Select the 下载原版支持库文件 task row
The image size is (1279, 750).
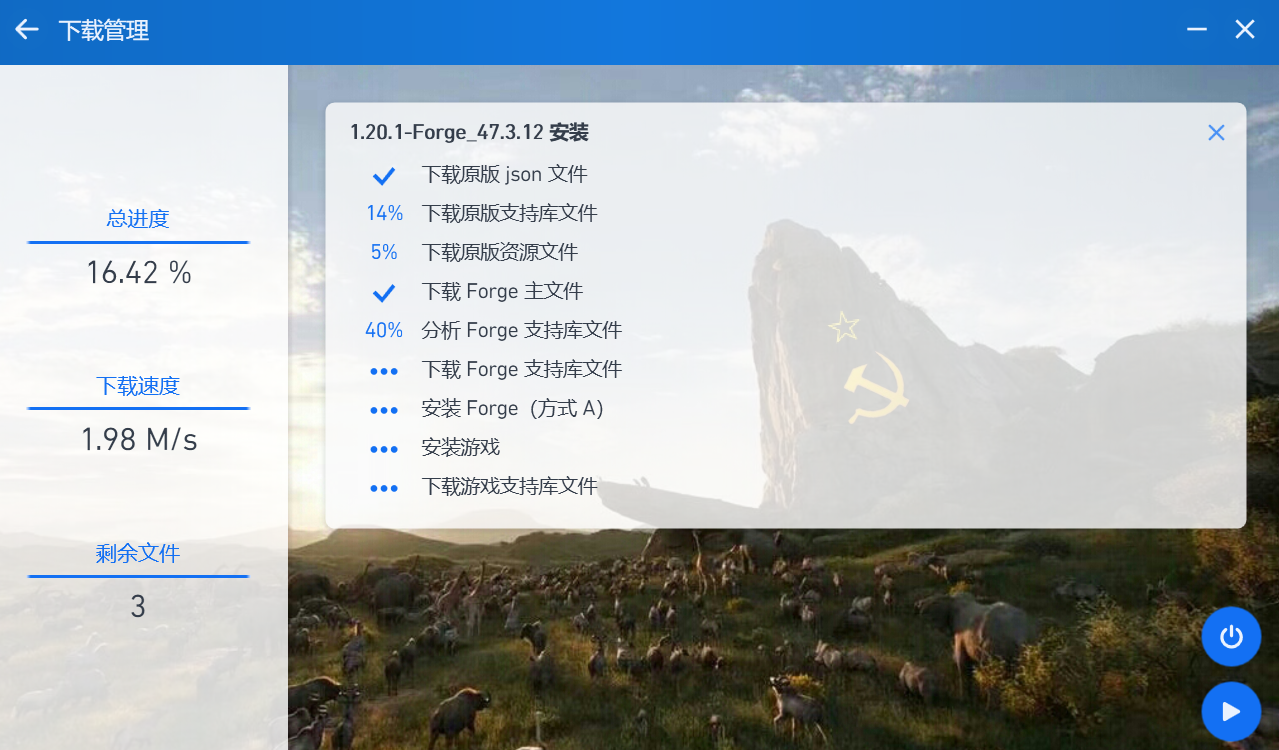click(x=509, y=214)
